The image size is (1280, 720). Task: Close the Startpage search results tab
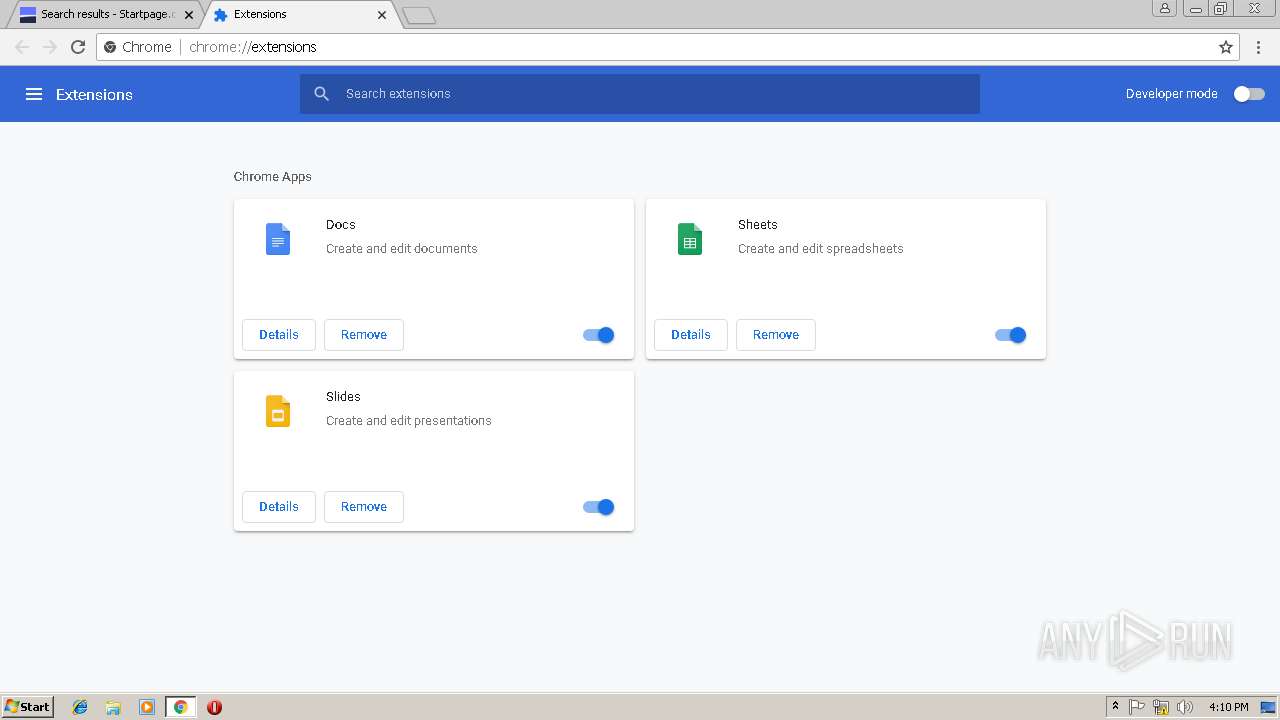coord(189,15)
